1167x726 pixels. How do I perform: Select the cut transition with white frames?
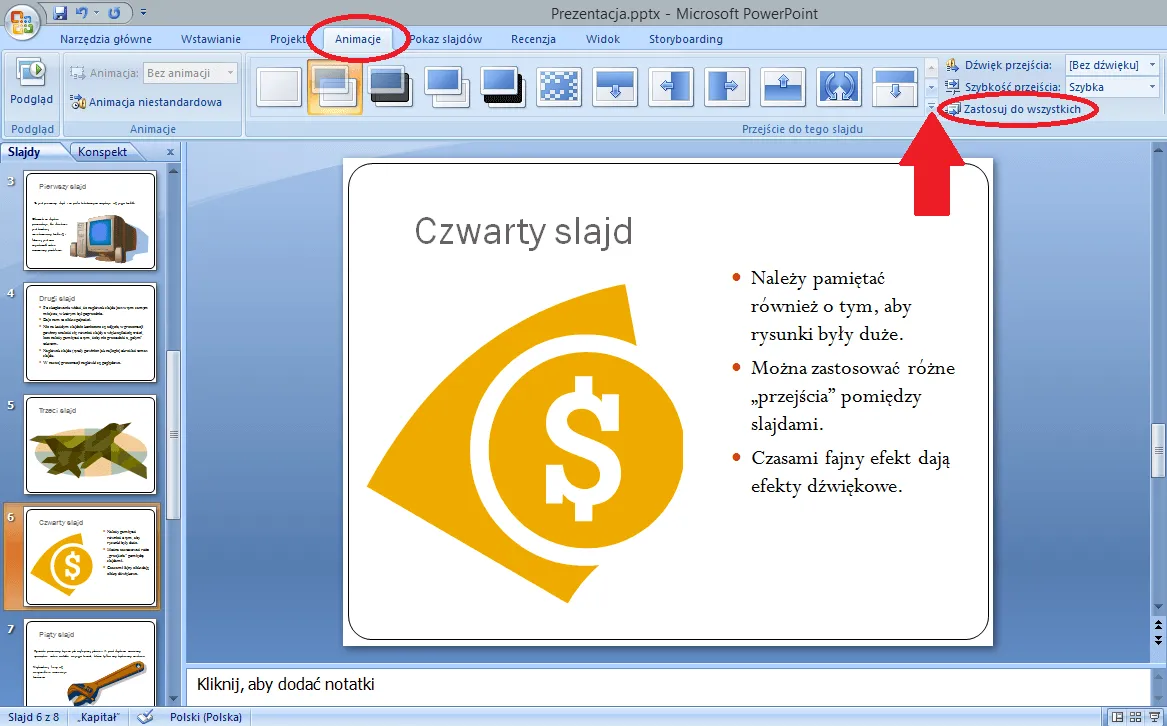447,87
